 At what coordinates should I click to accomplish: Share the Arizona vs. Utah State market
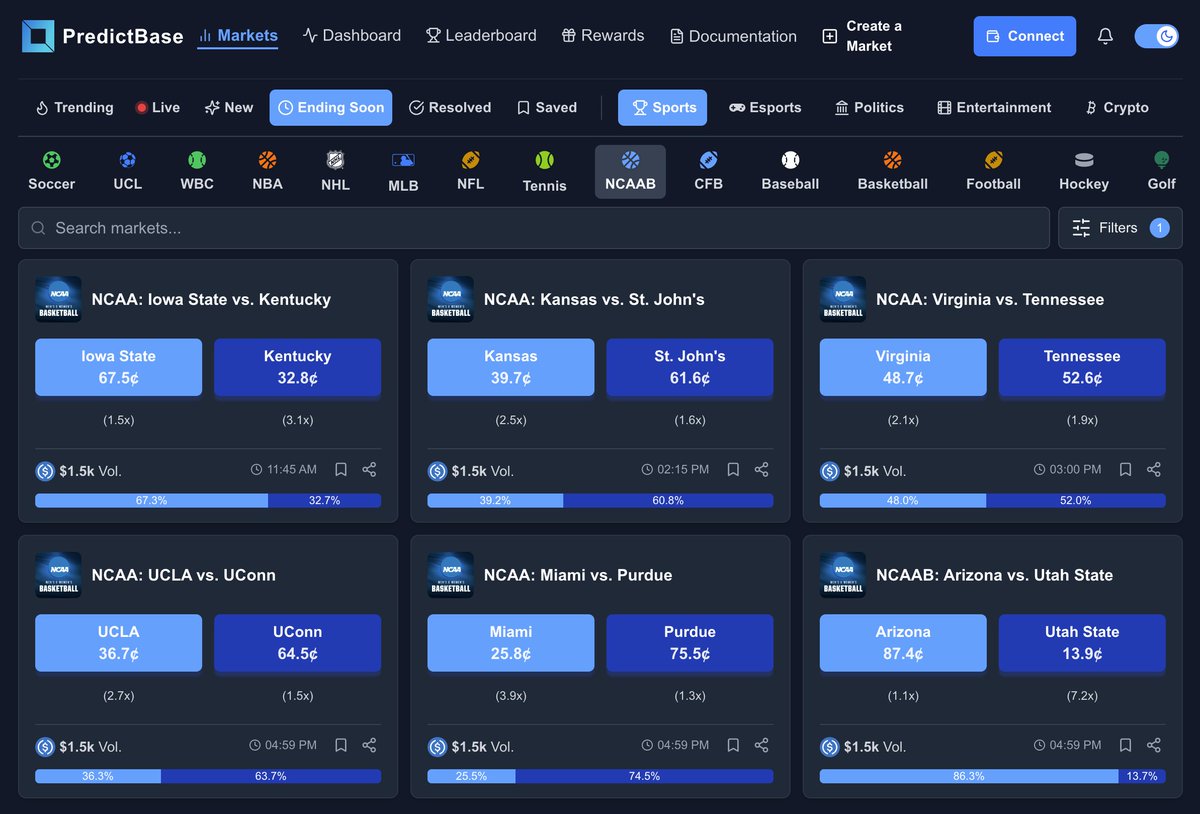point(1153,745)
